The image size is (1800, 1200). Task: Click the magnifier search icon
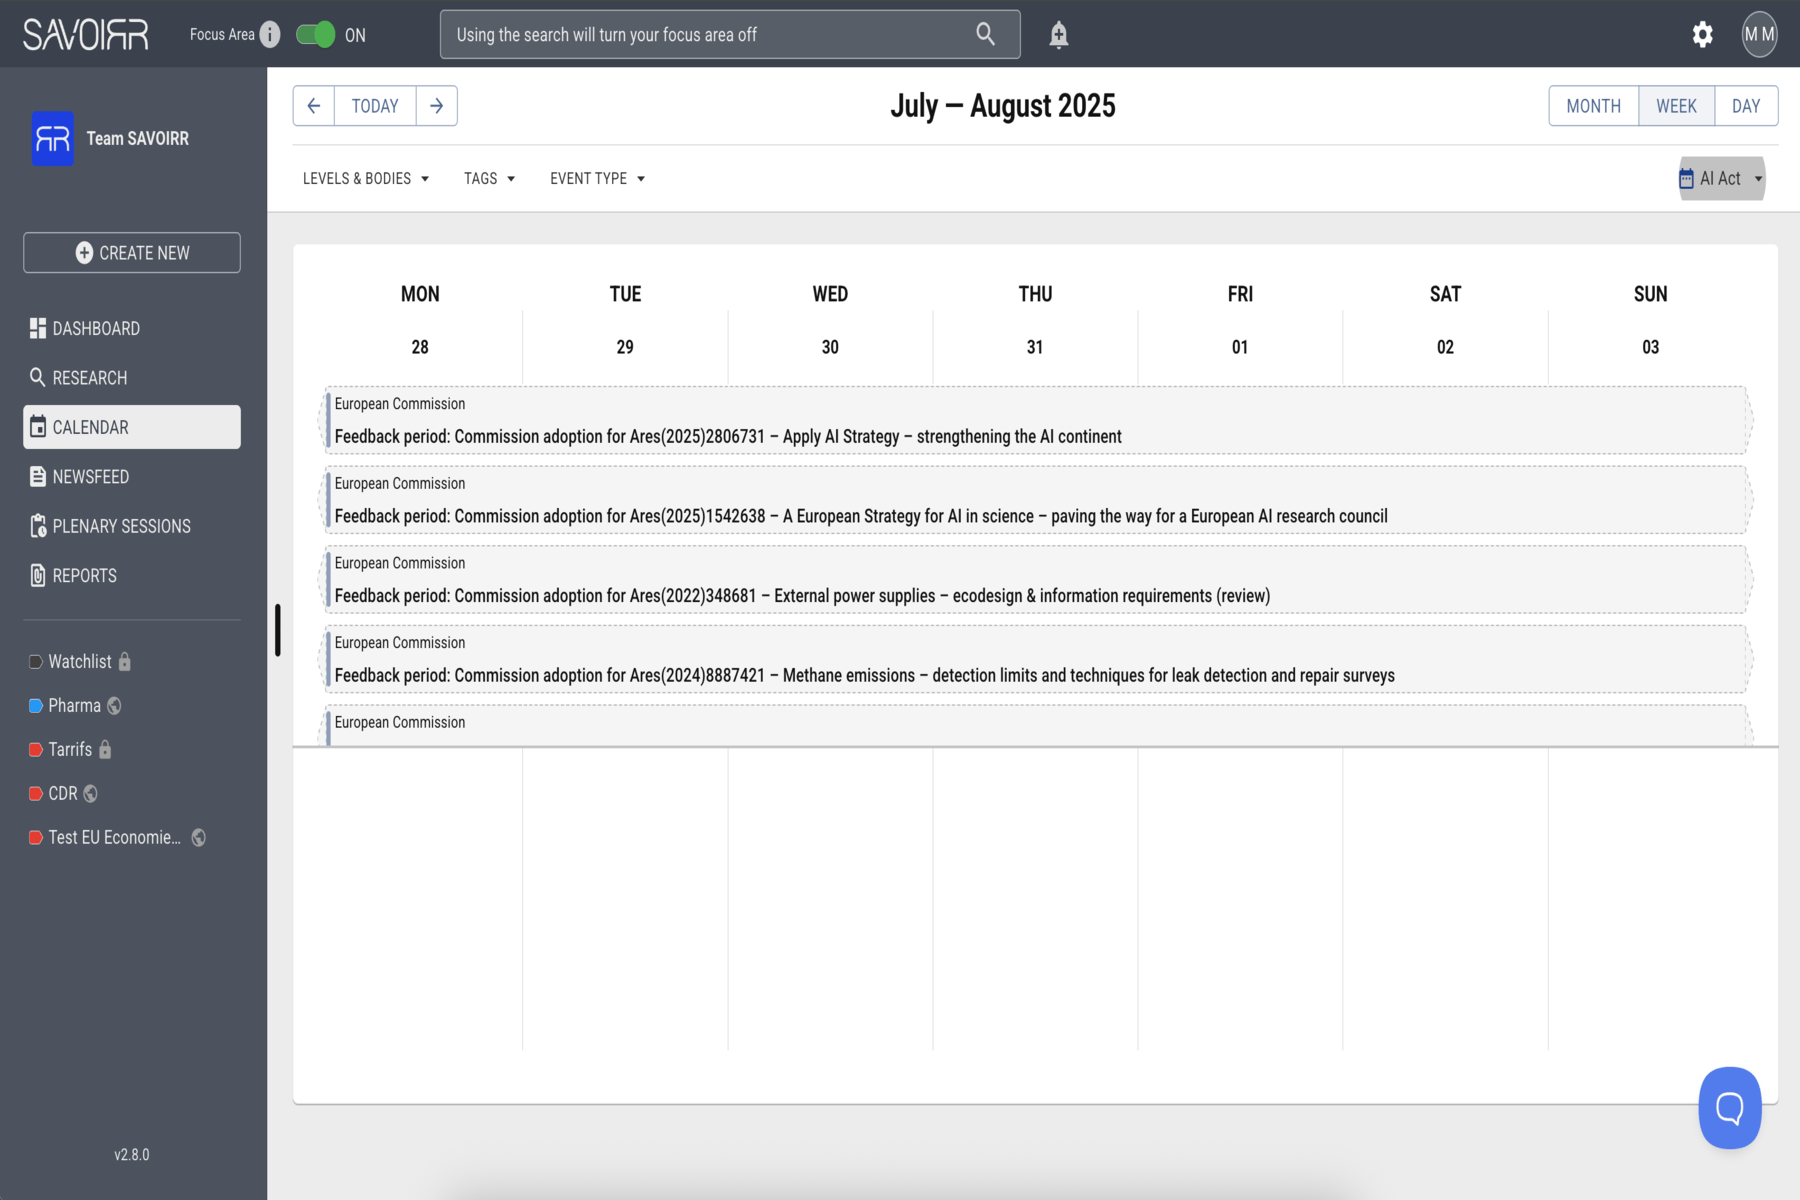985,35
